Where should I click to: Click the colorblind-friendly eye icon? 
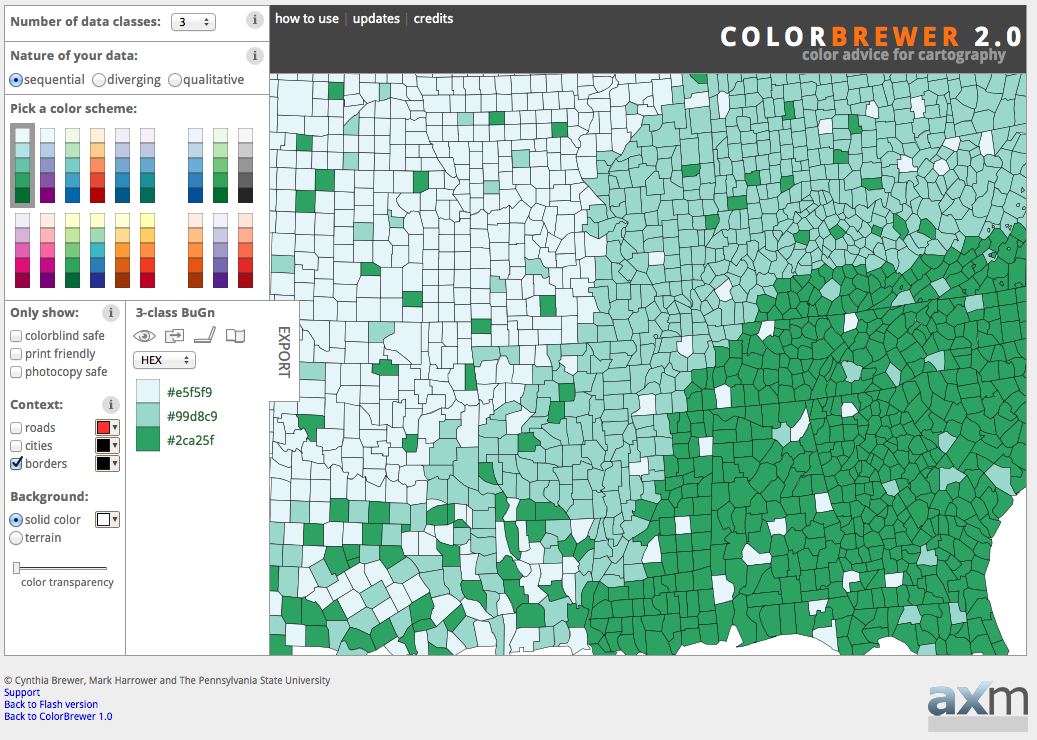(x=145, y=336)
